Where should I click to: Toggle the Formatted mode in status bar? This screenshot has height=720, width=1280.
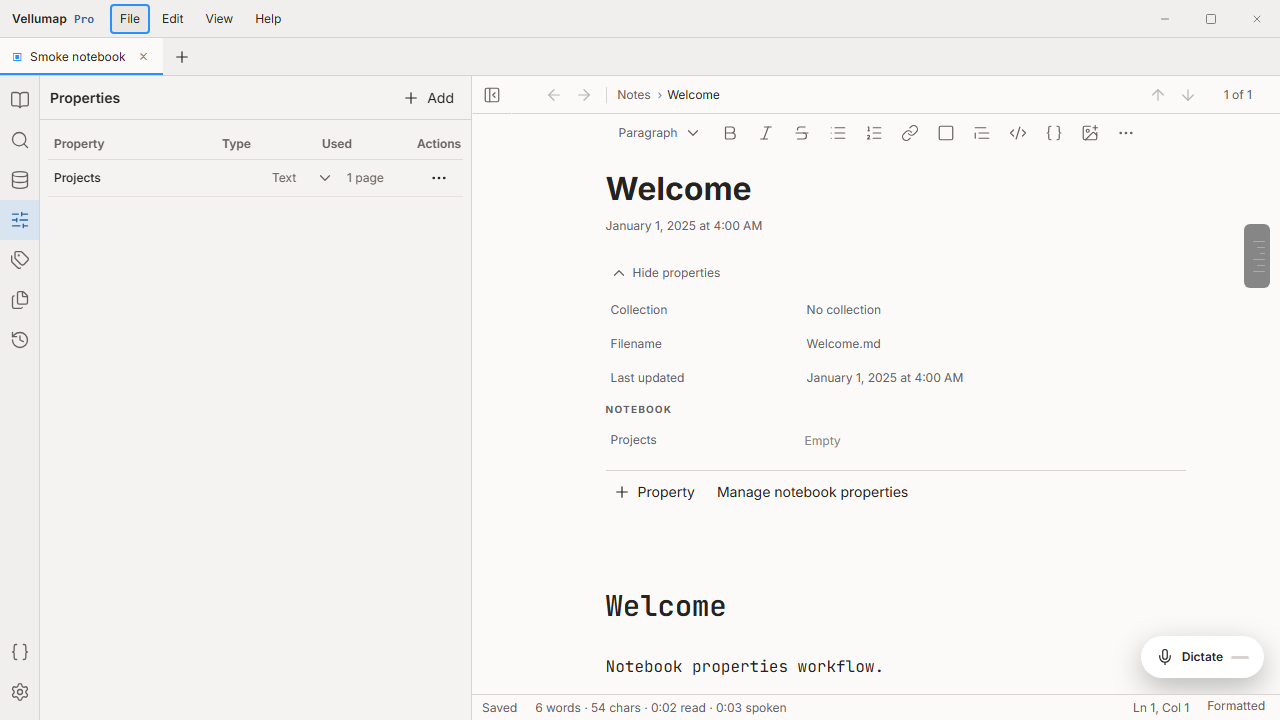tap(1236, 706)
